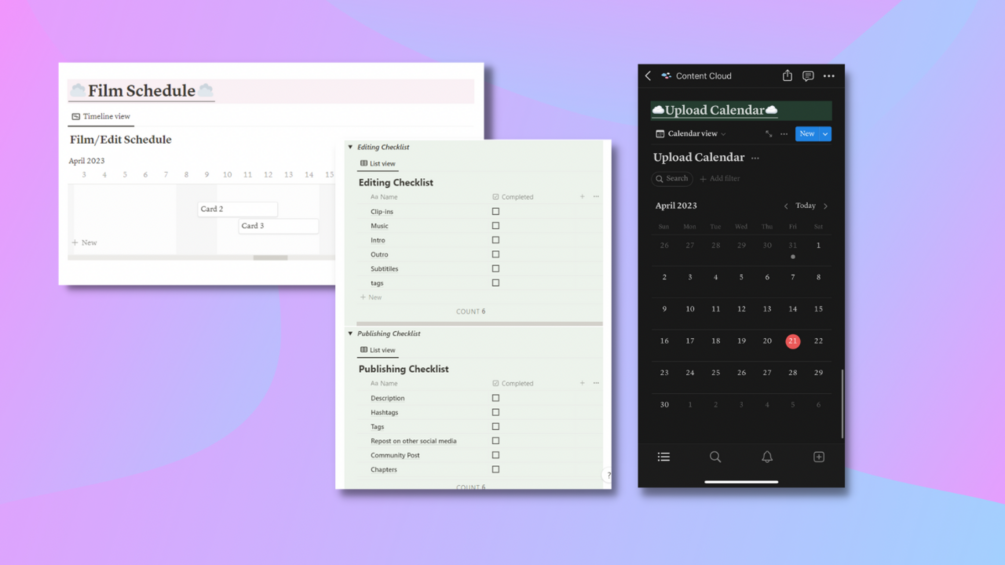Open the dropdown arrow beside New button
Screen dimensions: 1005x565
[x=825, y=134]
